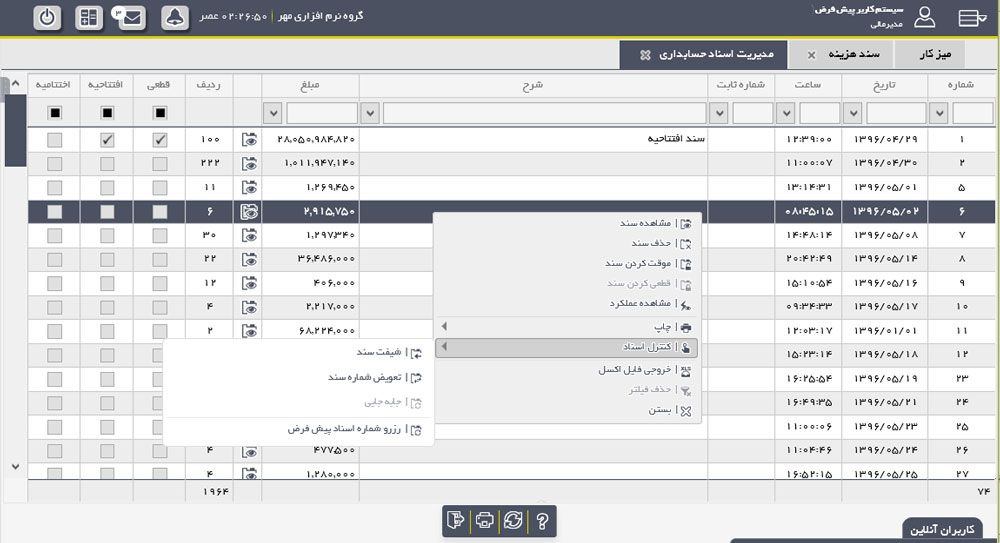Toggle the افتتاحیه checkbox in row 1
Image resolution: width=1000 pixels, height=543 pixels.
click(107, 141)
